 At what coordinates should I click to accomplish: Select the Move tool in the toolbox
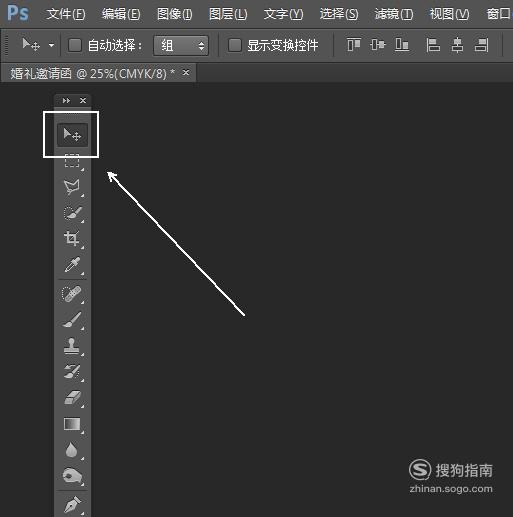coord(72,135)
